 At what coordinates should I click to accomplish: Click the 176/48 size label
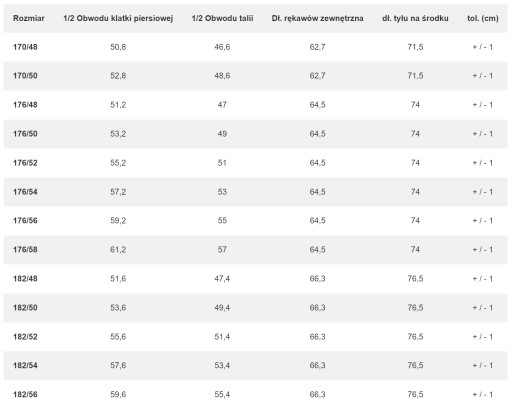(25, 105)
